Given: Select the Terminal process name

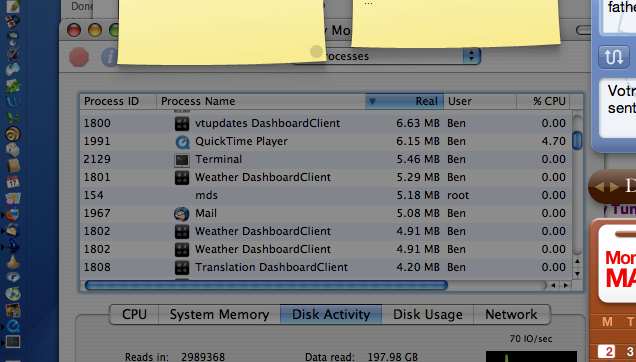Looking at the screenshot, I should [218, 159].
